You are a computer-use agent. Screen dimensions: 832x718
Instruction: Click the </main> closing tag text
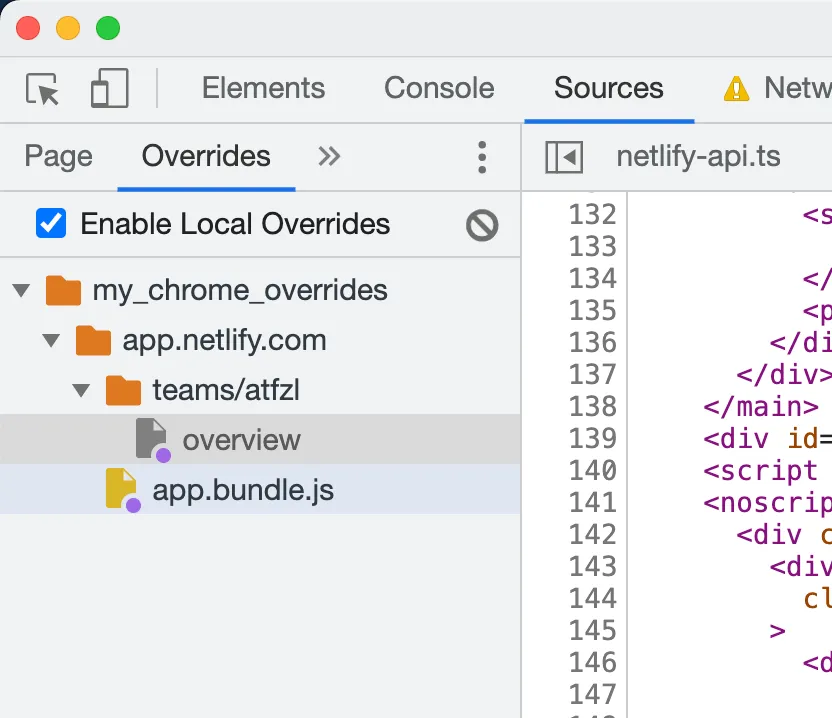click(761, 407)
